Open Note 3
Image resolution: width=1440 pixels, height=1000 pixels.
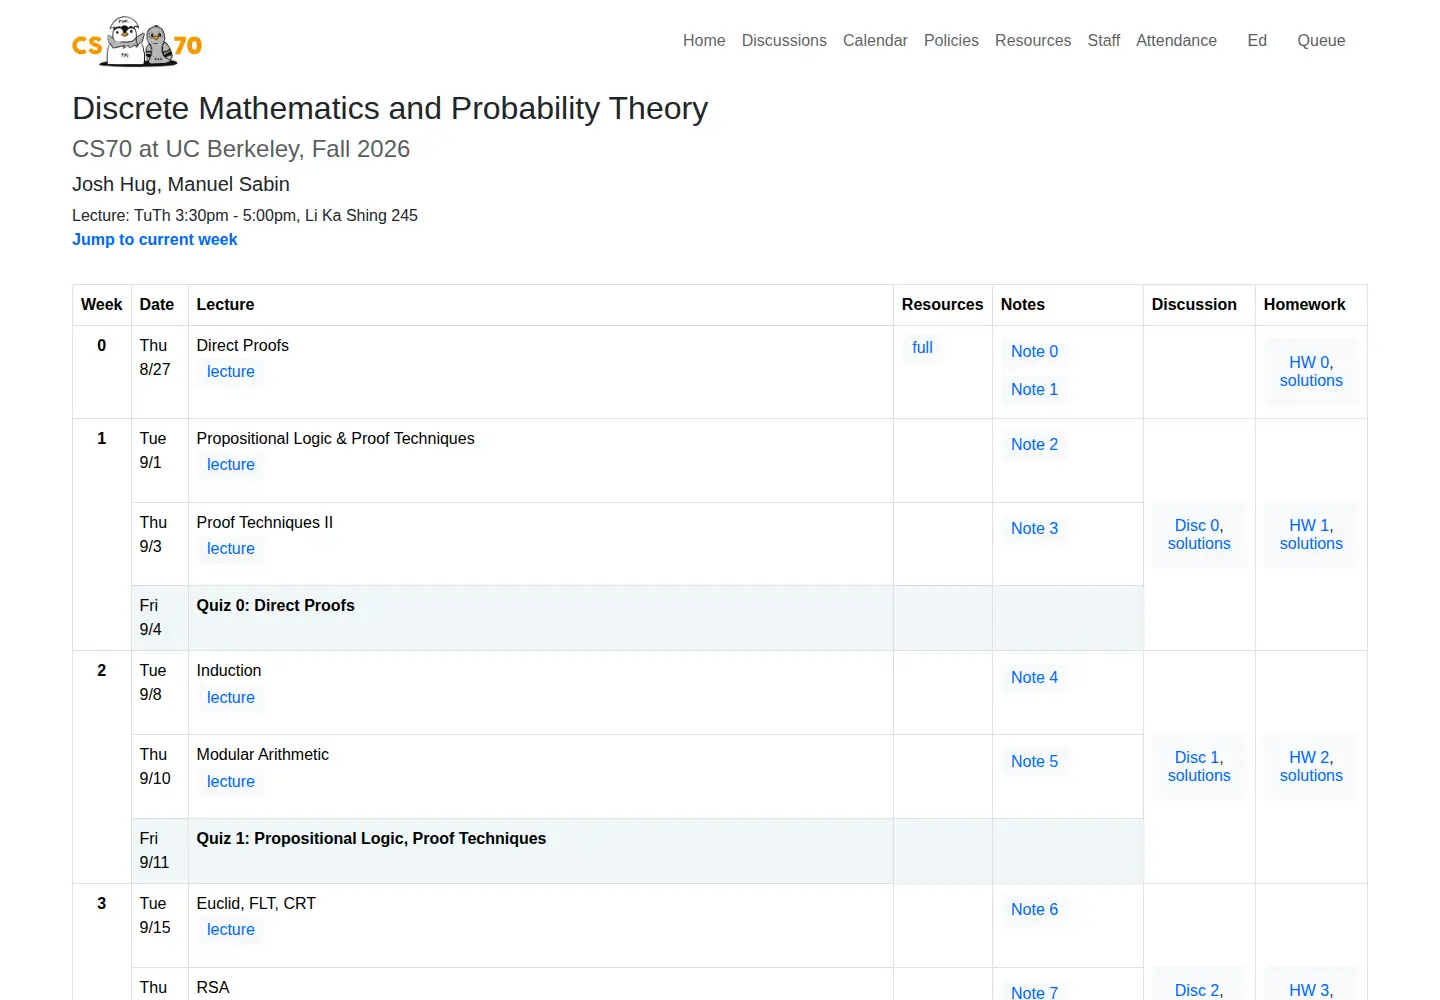click(1034, 528)
